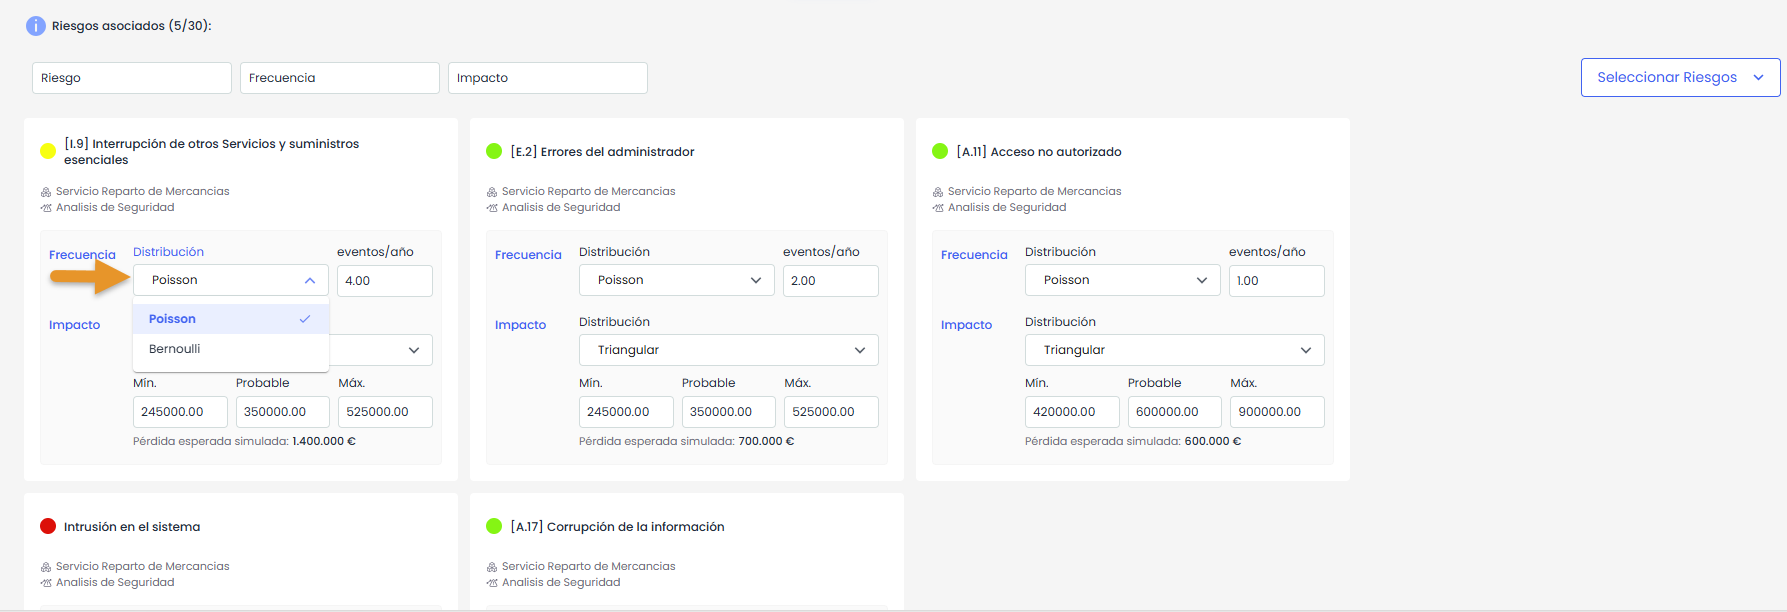The width and height of the screenshot is (1787, 612).
Task: Click the green status dot of Acceso no autorizado
Action: pyautogui.click(x=940, y=151)
